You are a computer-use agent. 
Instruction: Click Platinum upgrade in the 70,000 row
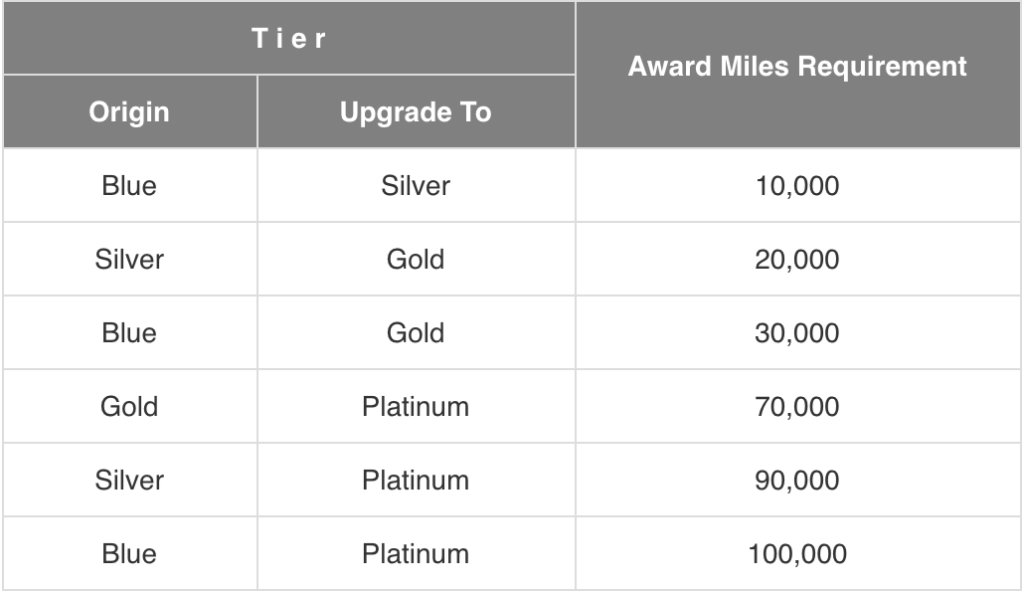click(416, 407)
